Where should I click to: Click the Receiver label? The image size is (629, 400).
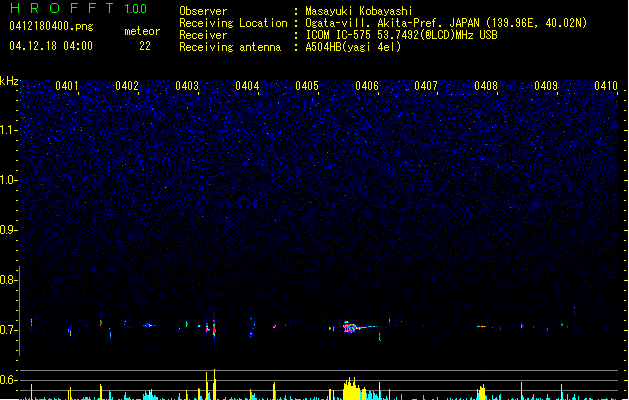[x=203, y=35]
